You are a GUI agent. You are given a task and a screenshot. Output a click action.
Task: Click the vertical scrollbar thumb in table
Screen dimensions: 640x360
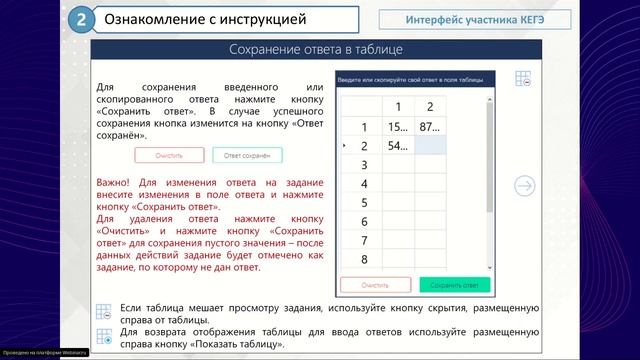[490, 157]
